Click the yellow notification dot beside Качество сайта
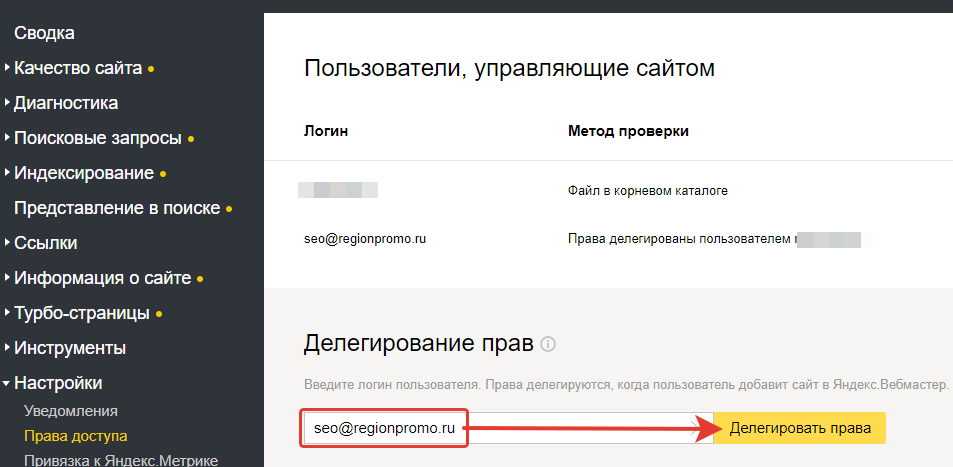 (x=151, y=69)
